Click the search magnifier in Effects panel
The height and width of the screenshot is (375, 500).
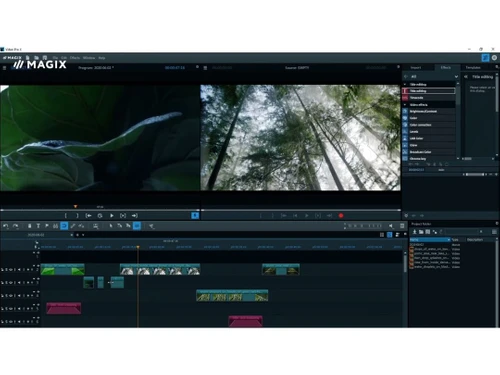click(x=497, y=67)
